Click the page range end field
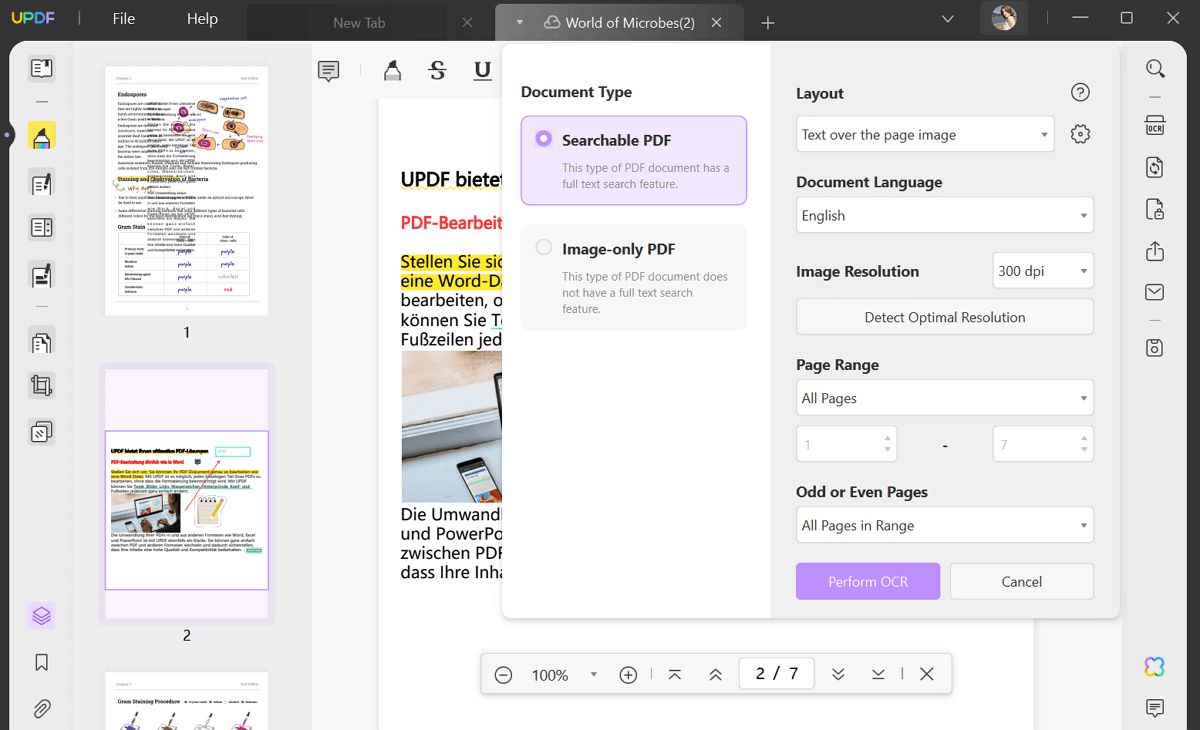1200x730 pixels. click(1043, 444)
